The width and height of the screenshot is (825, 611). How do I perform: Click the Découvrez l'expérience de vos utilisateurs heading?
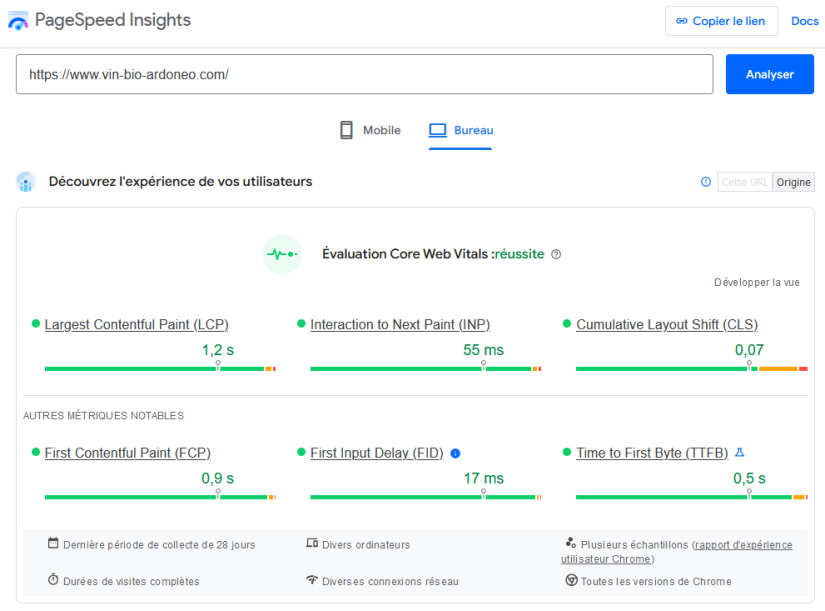coord(180,182)
